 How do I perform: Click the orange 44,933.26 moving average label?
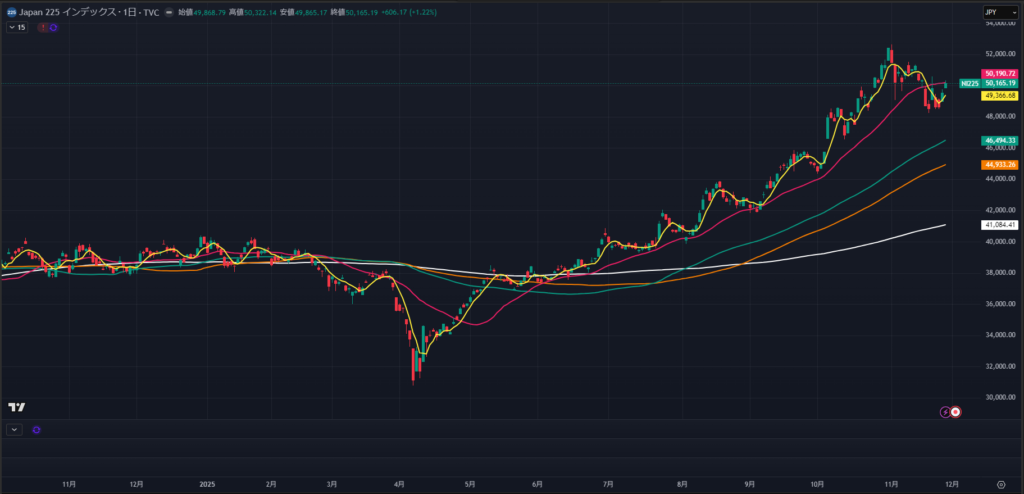[x=1000, y=164]
